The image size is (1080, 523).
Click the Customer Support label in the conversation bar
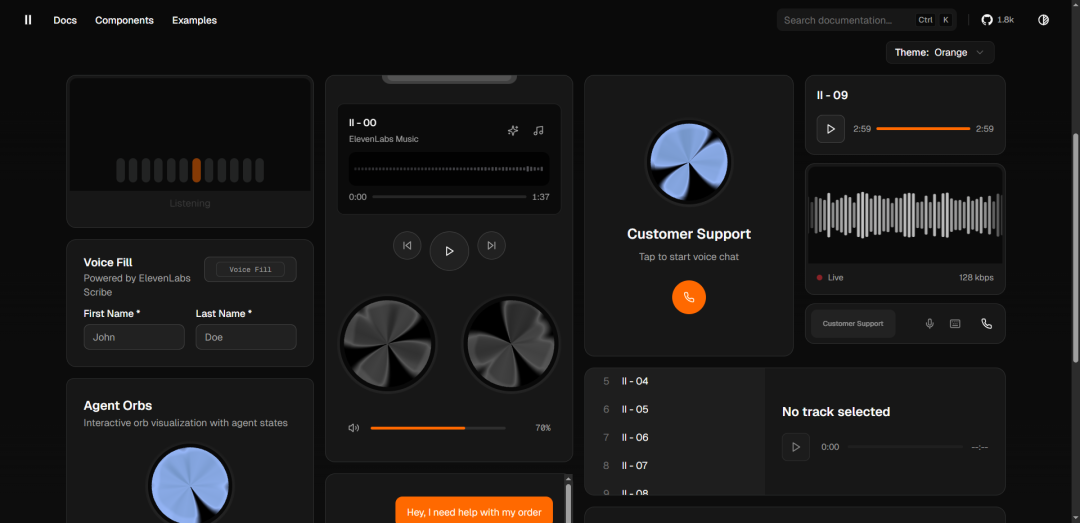(853, 324)
